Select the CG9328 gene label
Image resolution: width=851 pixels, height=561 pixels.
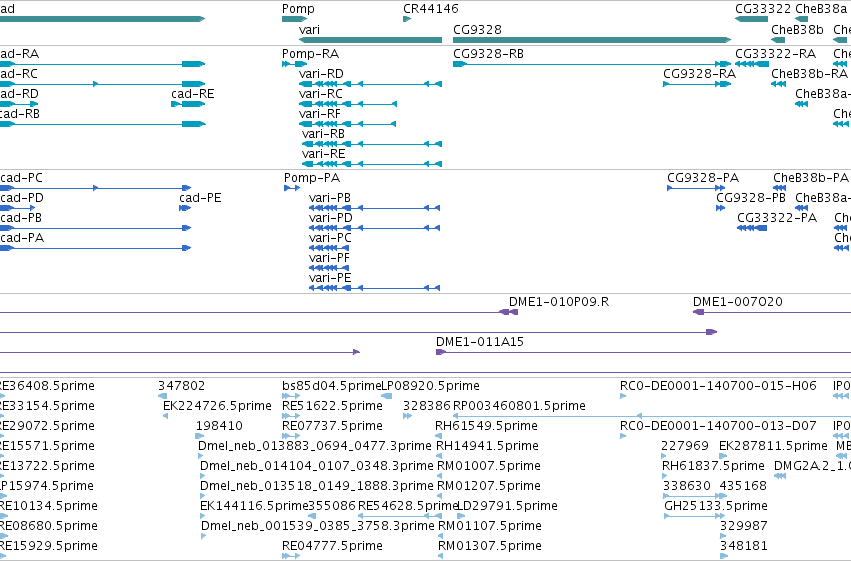pos(477,30)
